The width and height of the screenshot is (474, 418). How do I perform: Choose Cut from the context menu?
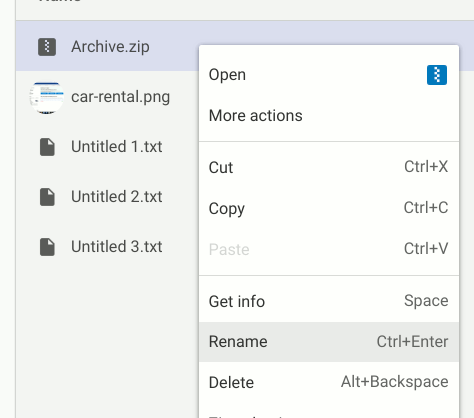329,167
